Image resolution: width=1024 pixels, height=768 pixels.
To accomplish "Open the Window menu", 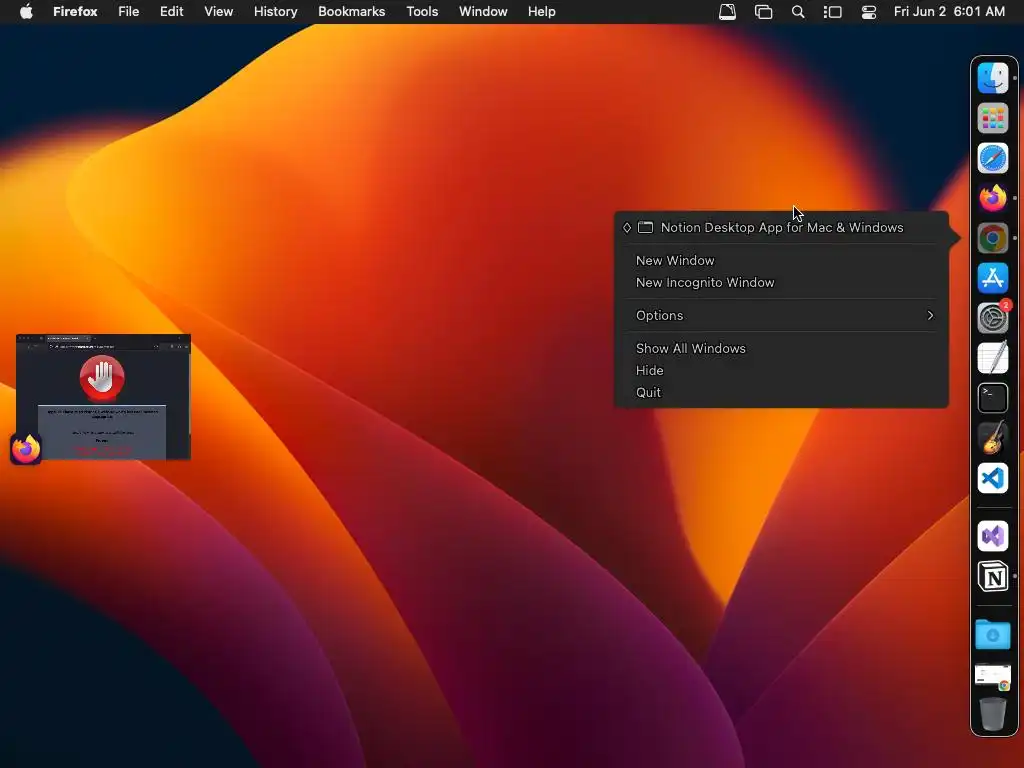I will (x=483, y=12).
